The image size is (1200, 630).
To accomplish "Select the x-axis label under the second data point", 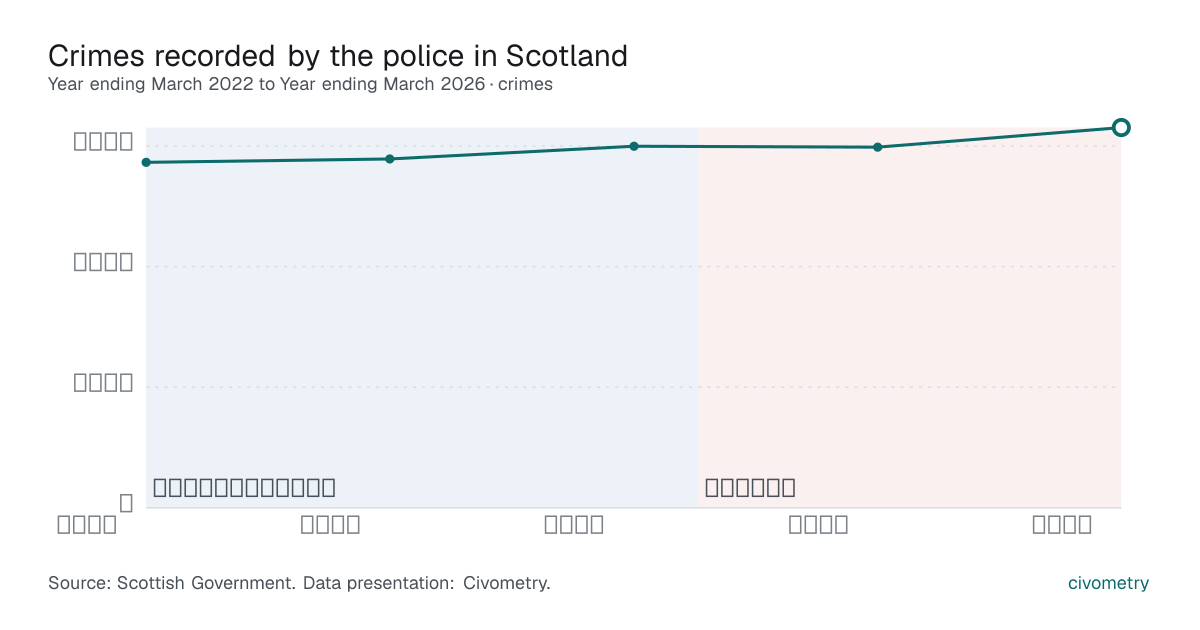I will [x=330, y=524].
